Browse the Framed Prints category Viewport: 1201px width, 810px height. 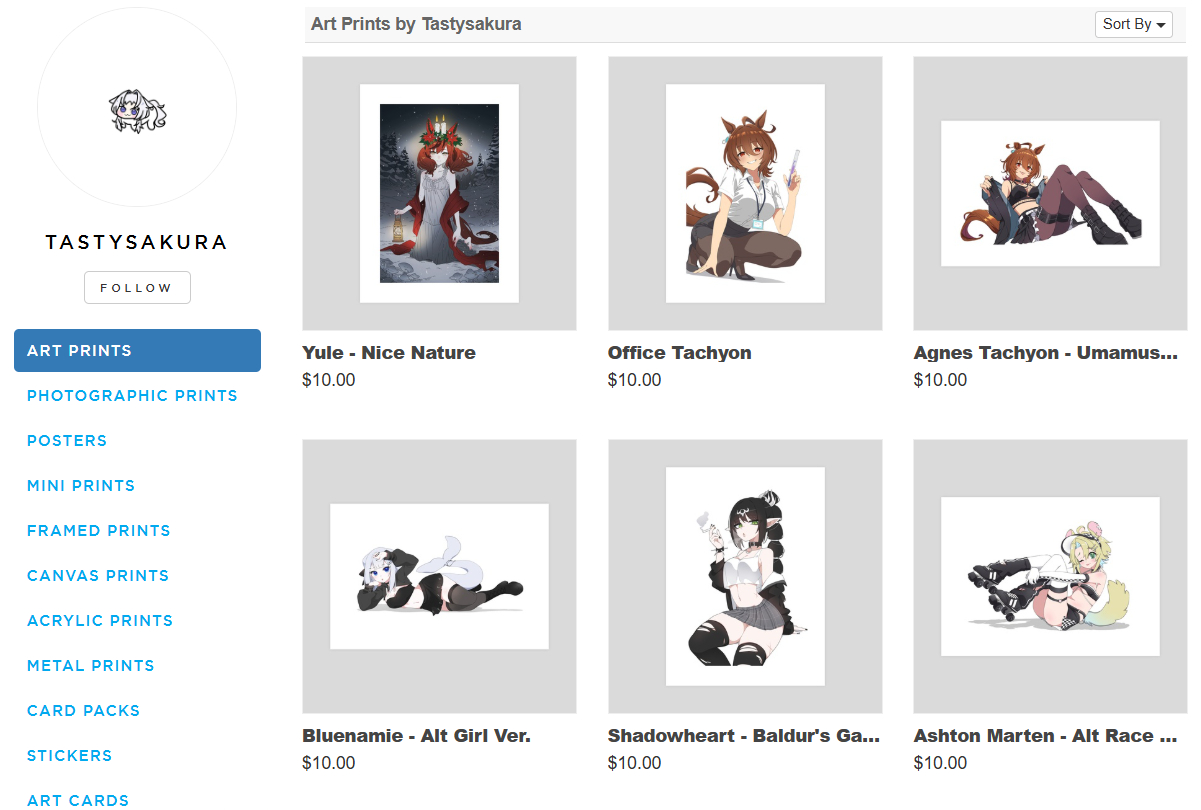pos(99,531)
